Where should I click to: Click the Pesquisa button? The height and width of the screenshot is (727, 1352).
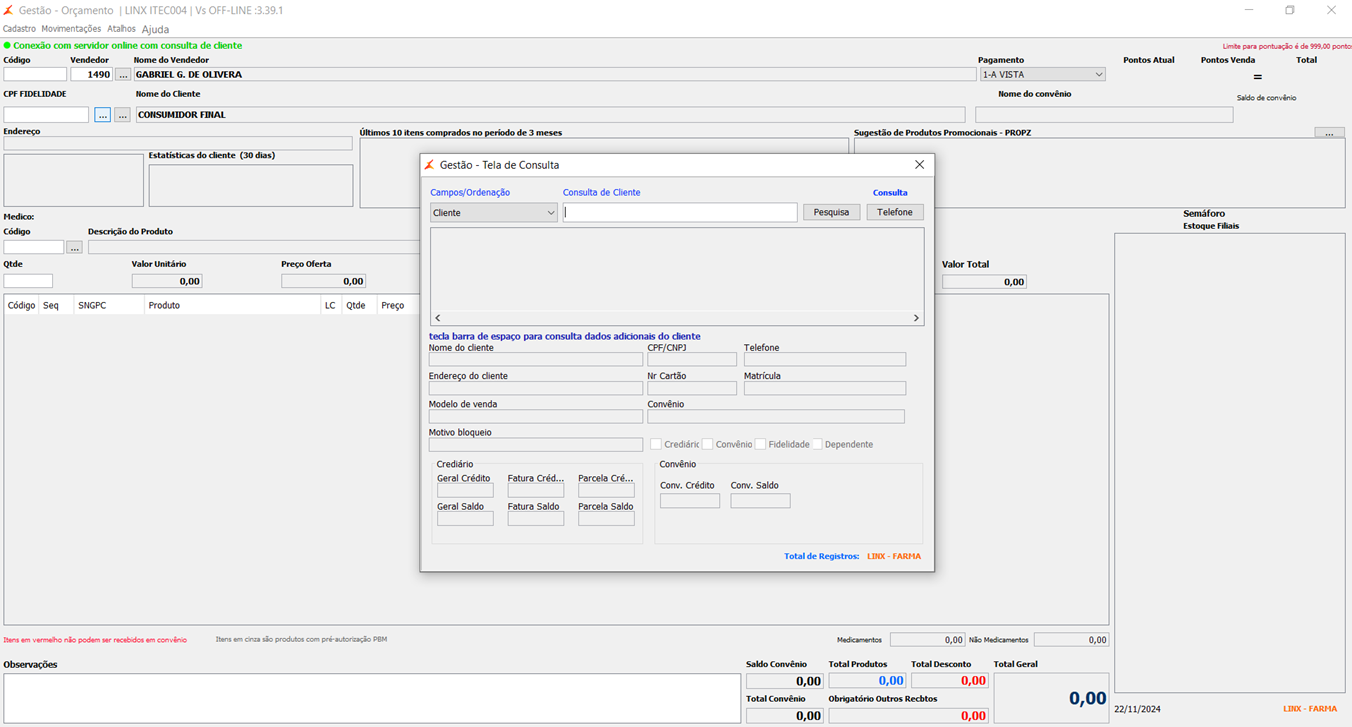click(831, 212)
